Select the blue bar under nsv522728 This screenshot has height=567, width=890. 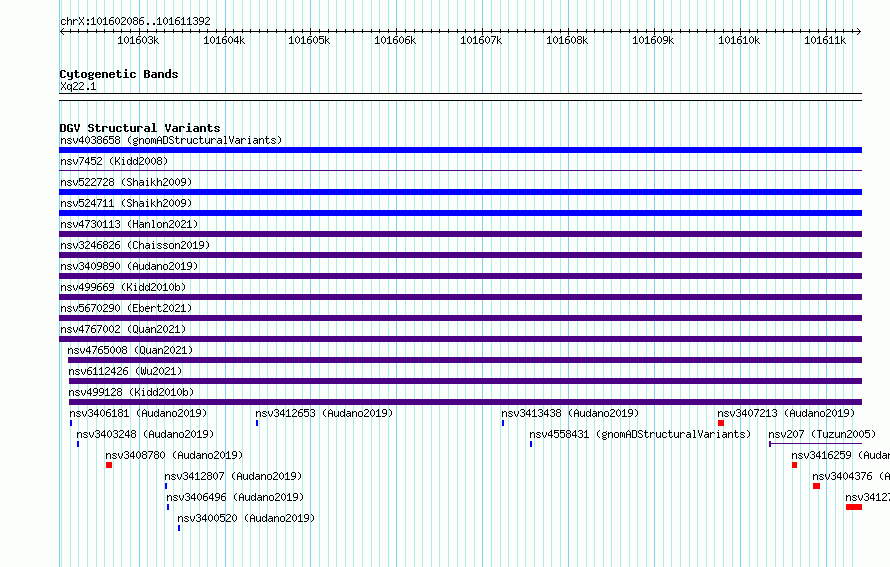click(x=460, y=192)
